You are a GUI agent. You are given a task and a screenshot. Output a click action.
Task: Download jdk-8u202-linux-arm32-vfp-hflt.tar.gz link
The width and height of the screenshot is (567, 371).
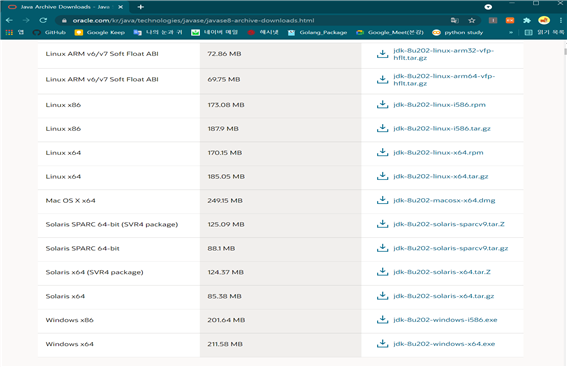pos(444,54)
